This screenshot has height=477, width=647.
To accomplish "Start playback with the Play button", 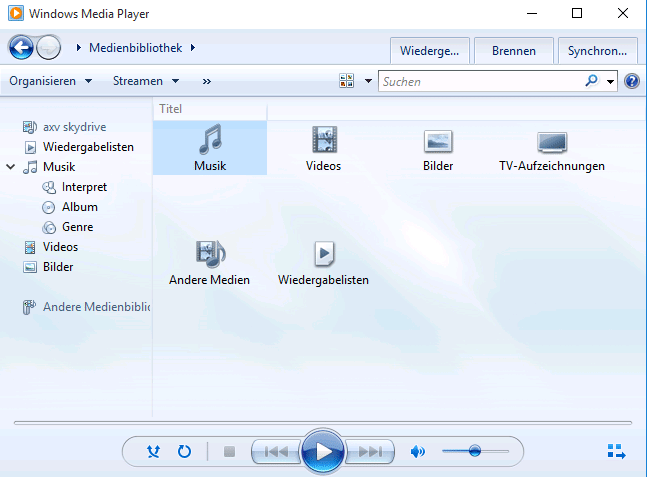I will (323, 451).
